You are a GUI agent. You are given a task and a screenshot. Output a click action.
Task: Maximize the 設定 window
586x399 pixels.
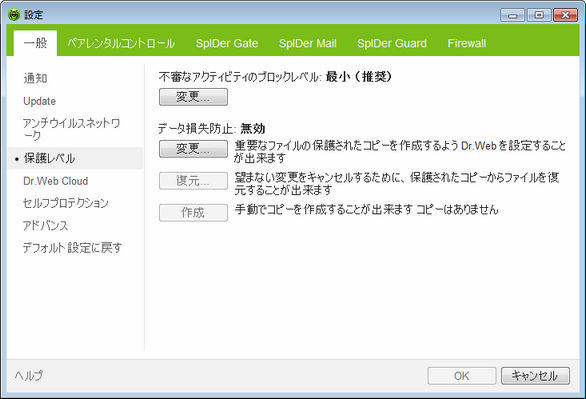539,15
